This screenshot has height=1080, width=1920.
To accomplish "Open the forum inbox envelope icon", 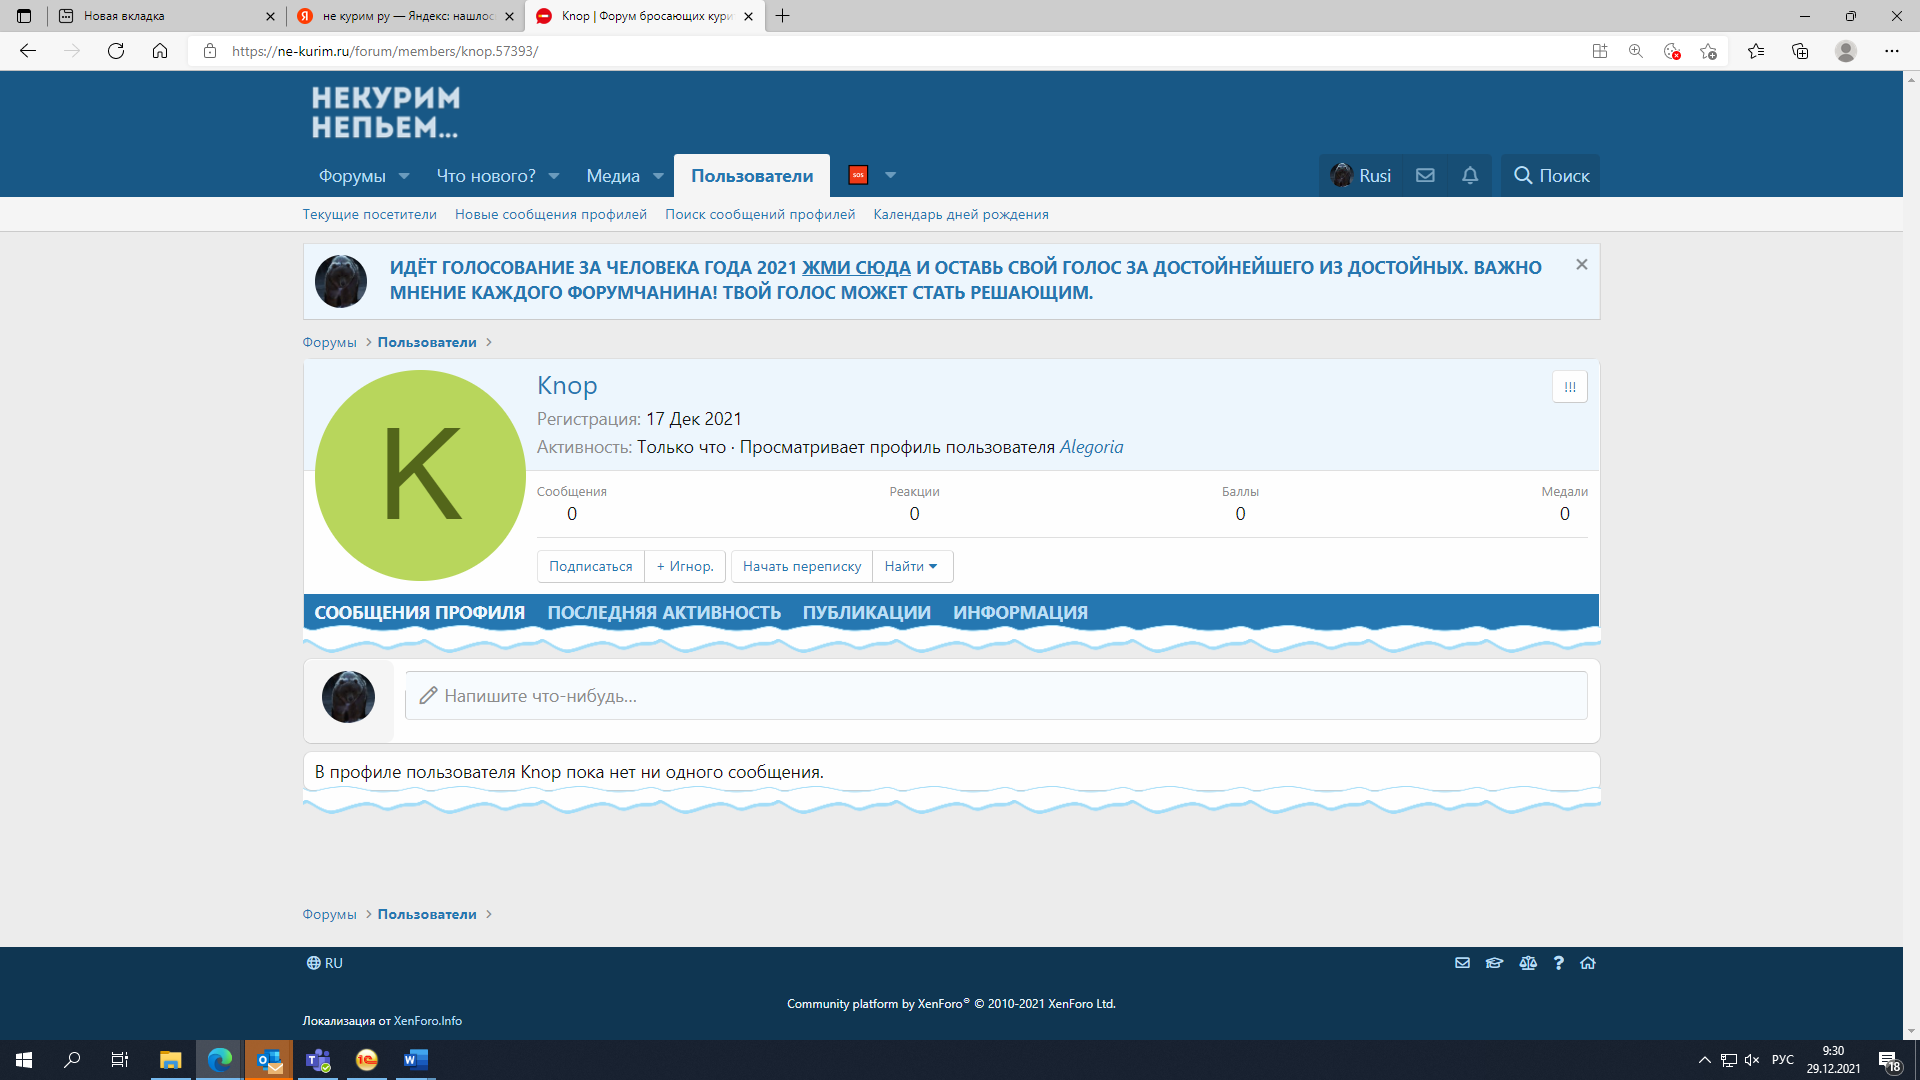I will [x=1425, y=175].
